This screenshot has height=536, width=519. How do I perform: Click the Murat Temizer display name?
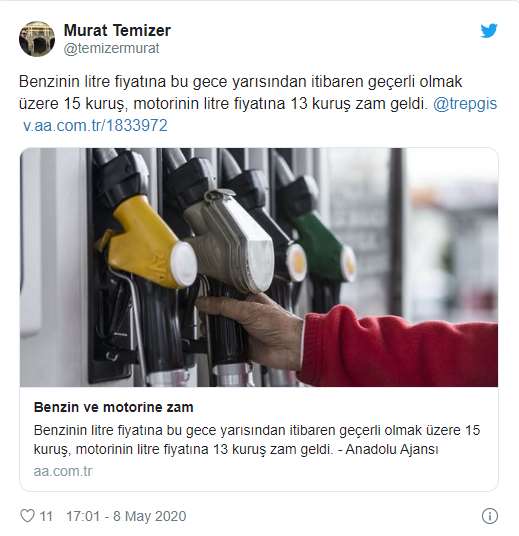[117, 30]
